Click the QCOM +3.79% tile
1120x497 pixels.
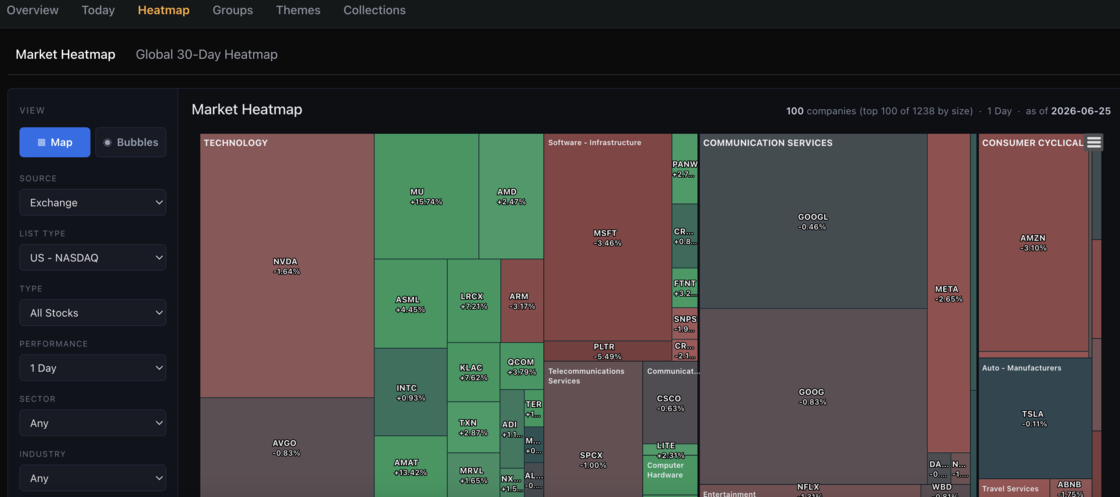(x=521, y=366)
